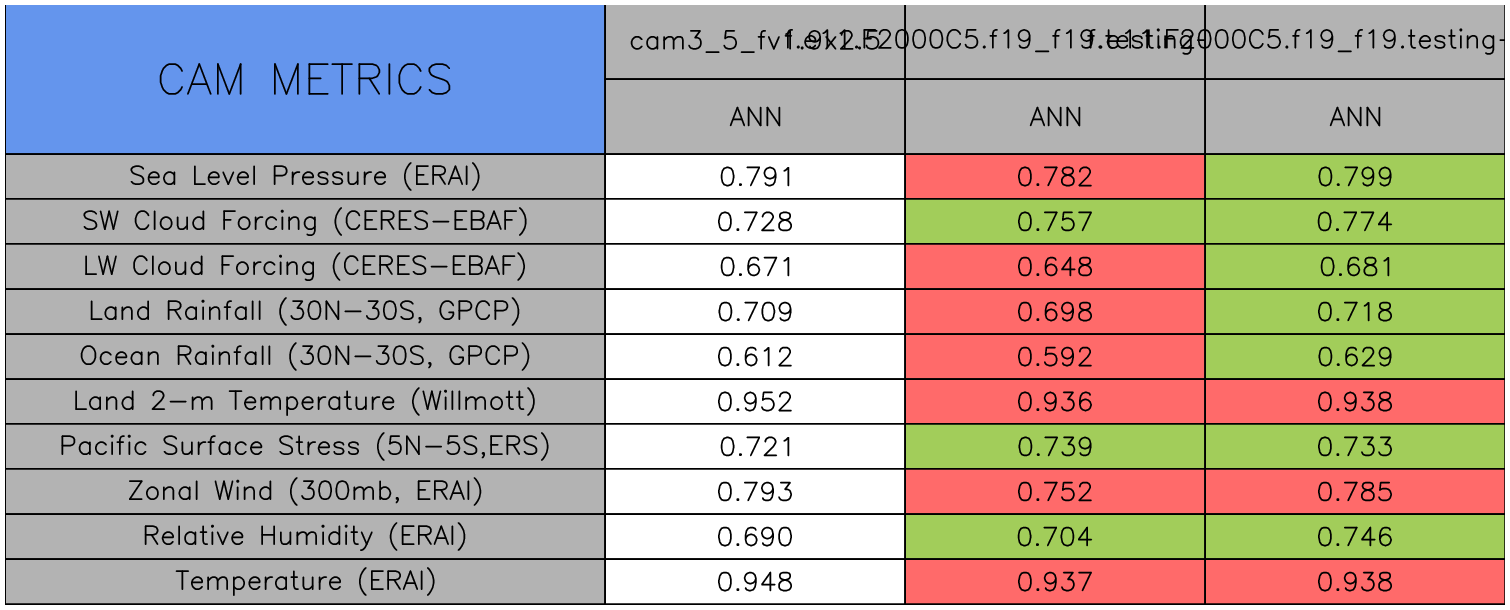Click the red cell showing 0.782
This screenshot has width=1510, height=610.
[x=1055, y=177]
